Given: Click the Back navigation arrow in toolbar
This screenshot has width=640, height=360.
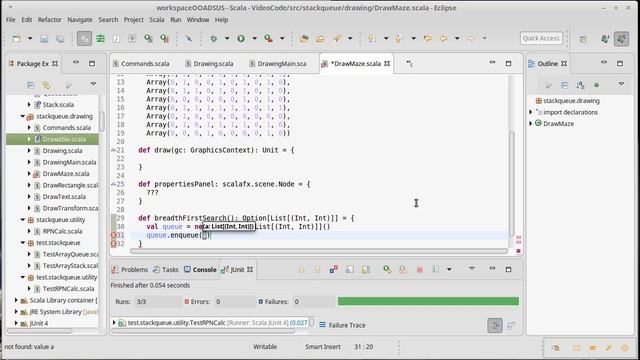Looking at the screenshot, I should [444, 38].
